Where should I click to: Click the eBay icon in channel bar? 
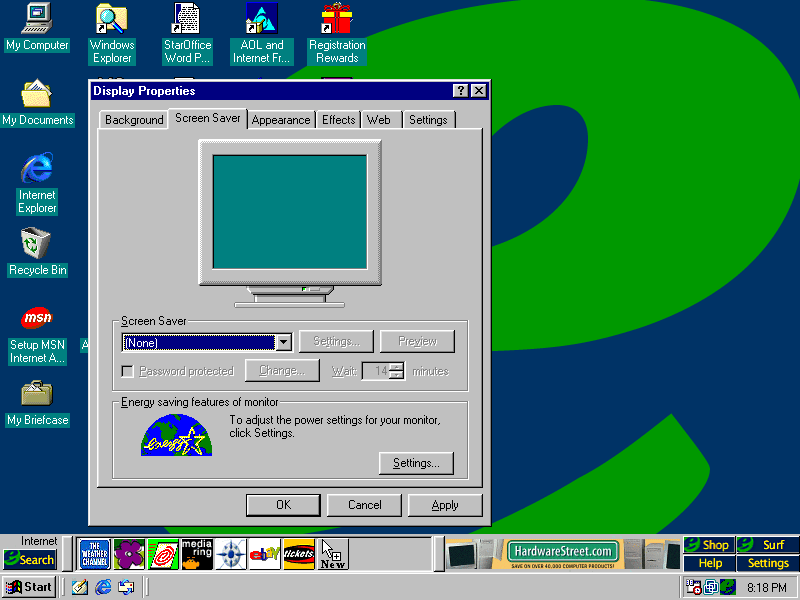(264, 554)
